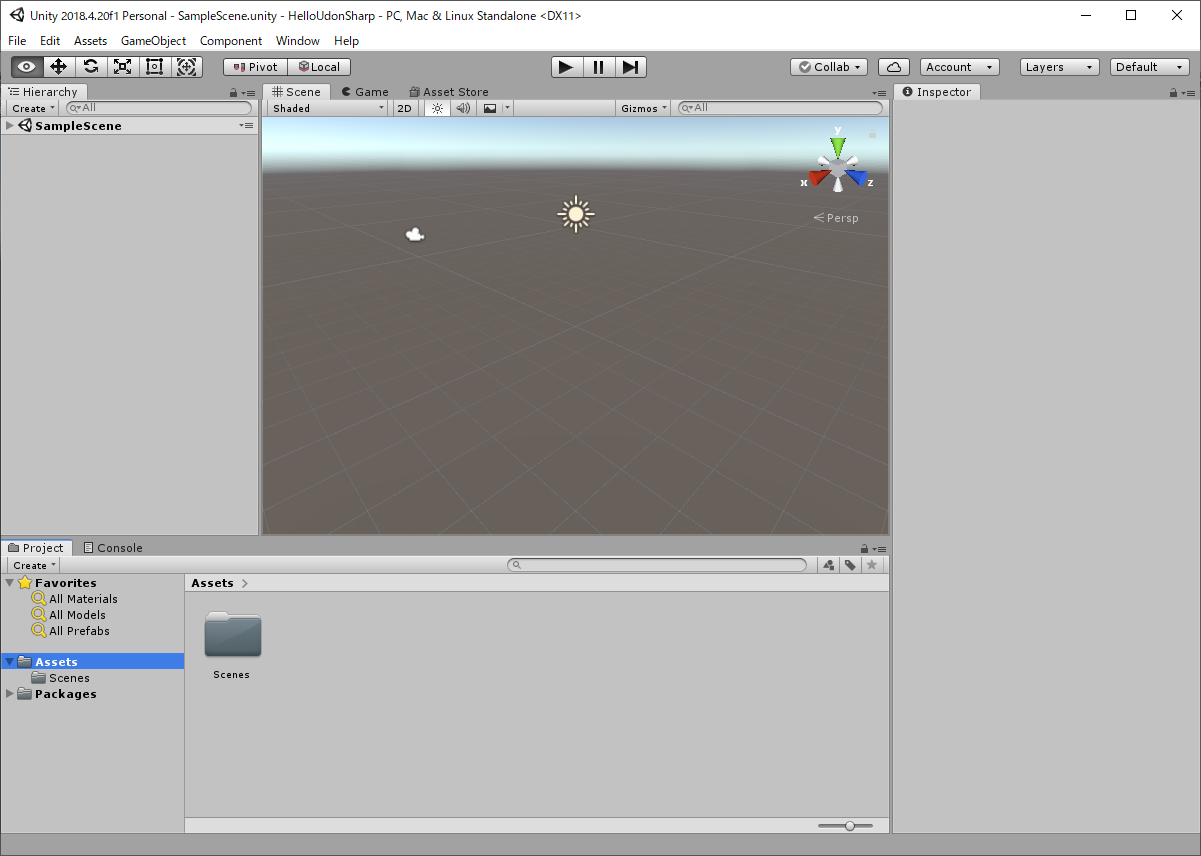Open the Component menu

pos(231,41)
